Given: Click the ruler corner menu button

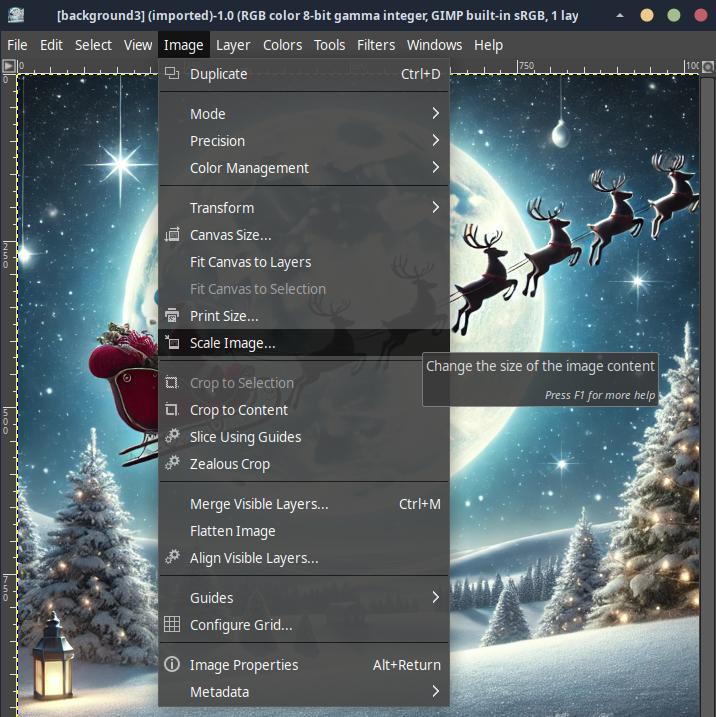Looking at the screenshot, I should [x=9, y=66].
